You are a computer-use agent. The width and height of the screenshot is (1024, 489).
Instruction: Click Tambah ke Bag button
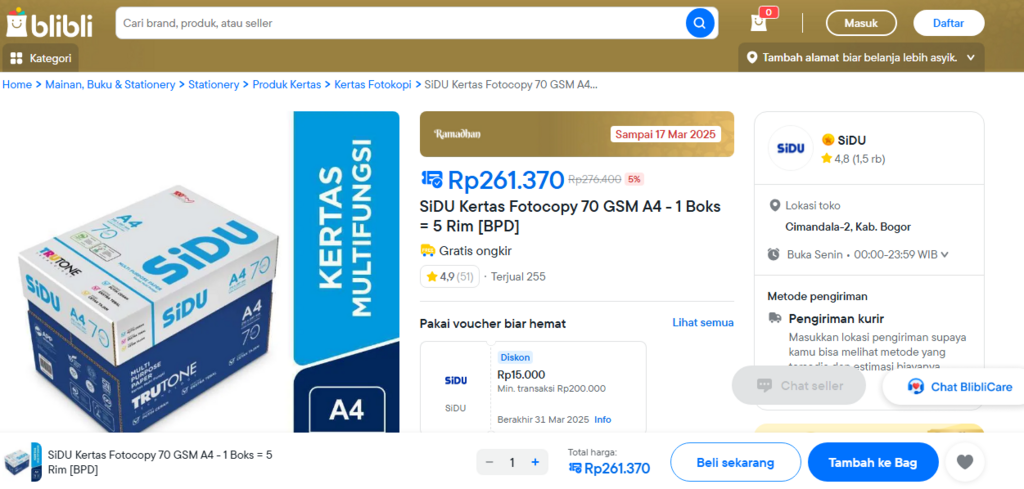(872, 462)
